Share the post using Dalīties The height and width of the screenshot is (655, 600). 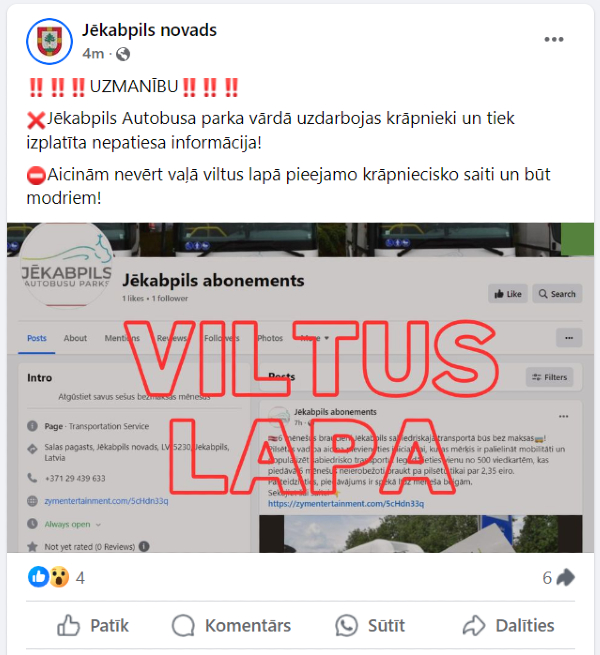click(x=508, y=625)
